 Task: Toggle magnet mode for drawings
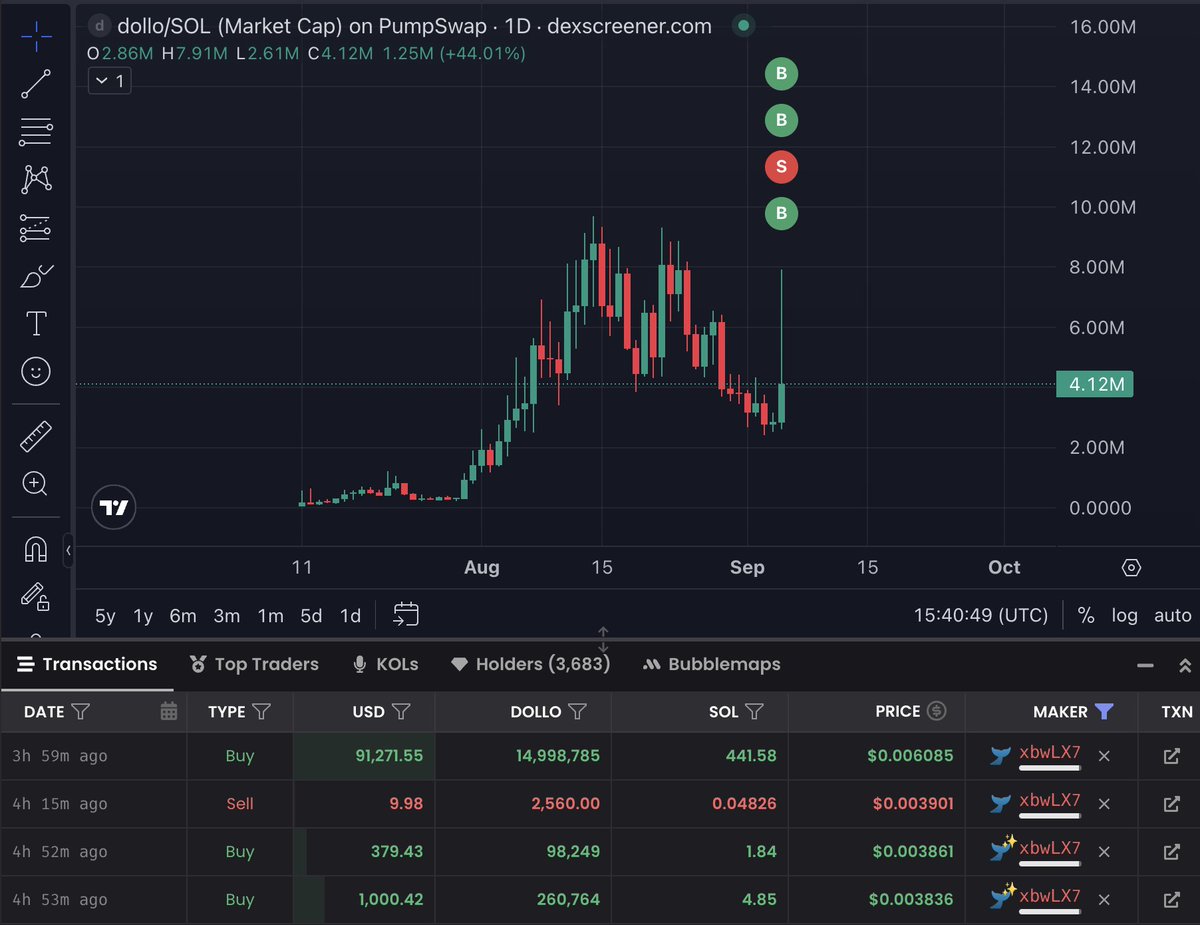click(36, 549)
